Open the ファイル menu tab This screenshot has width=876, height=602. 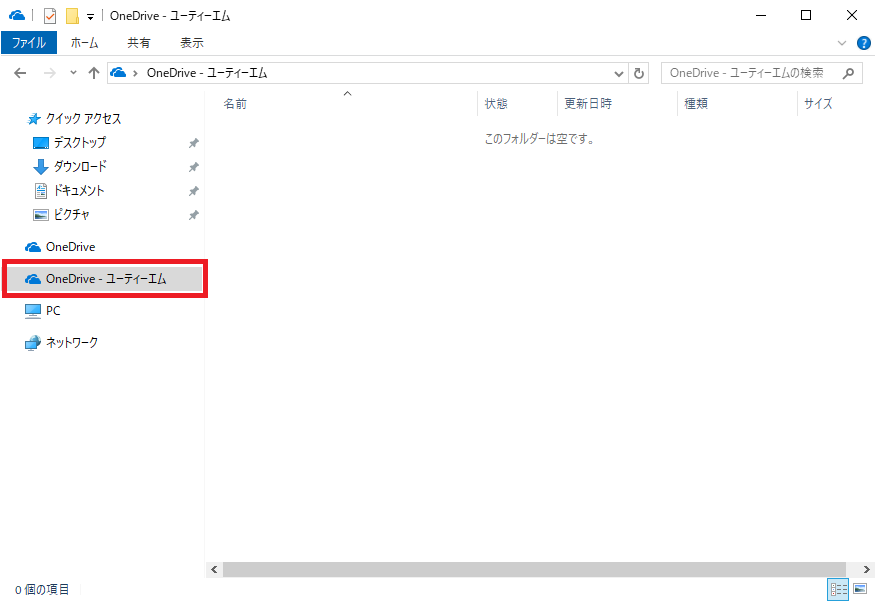point(29,42)
